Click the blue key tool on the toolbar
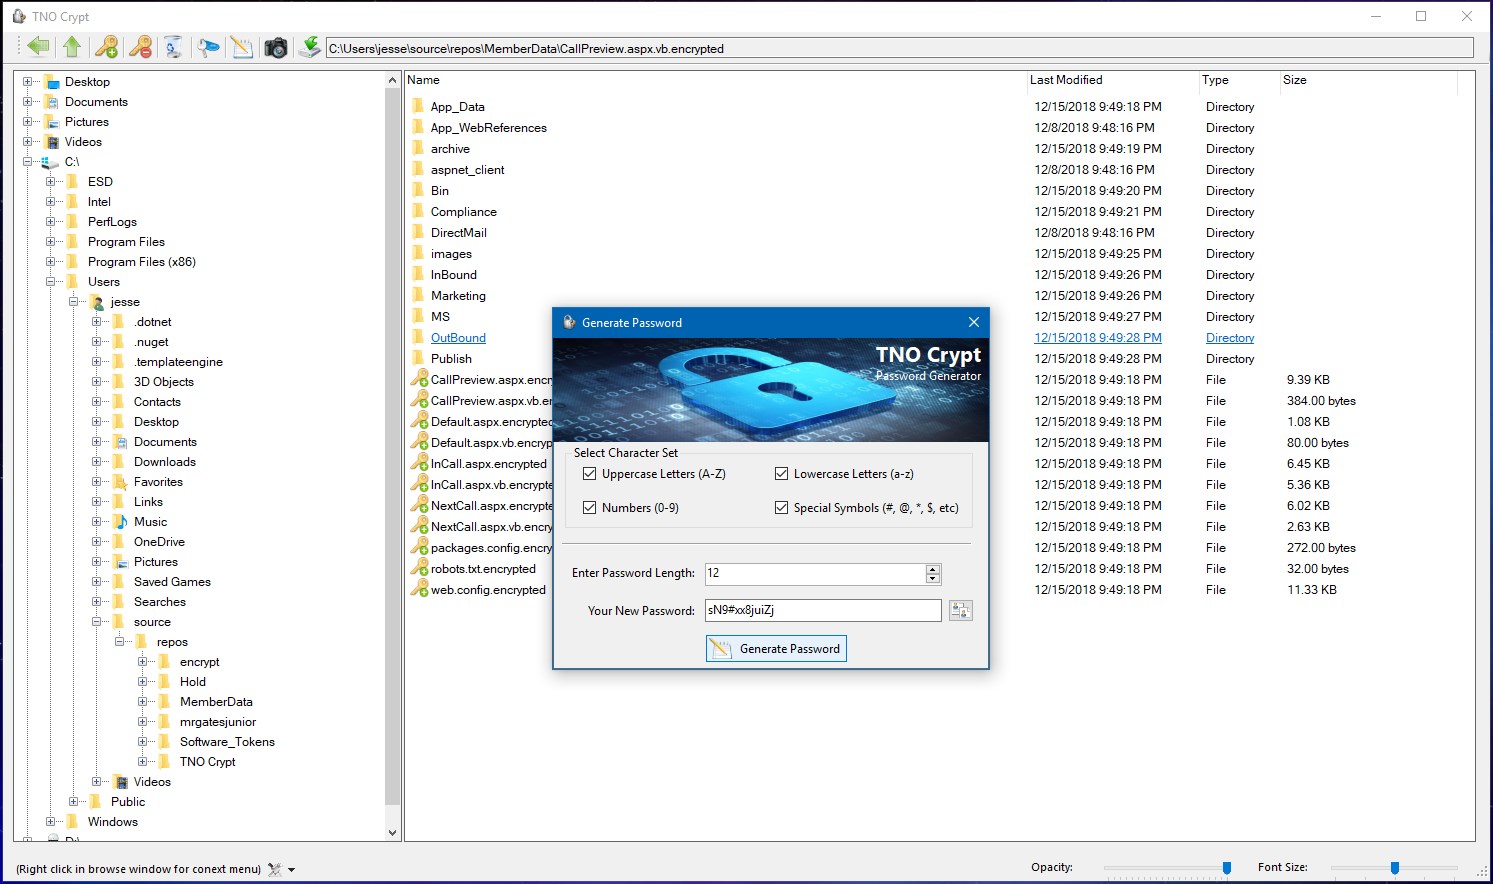The height and width of the screenshot is (884, 1493). point(208,46)
